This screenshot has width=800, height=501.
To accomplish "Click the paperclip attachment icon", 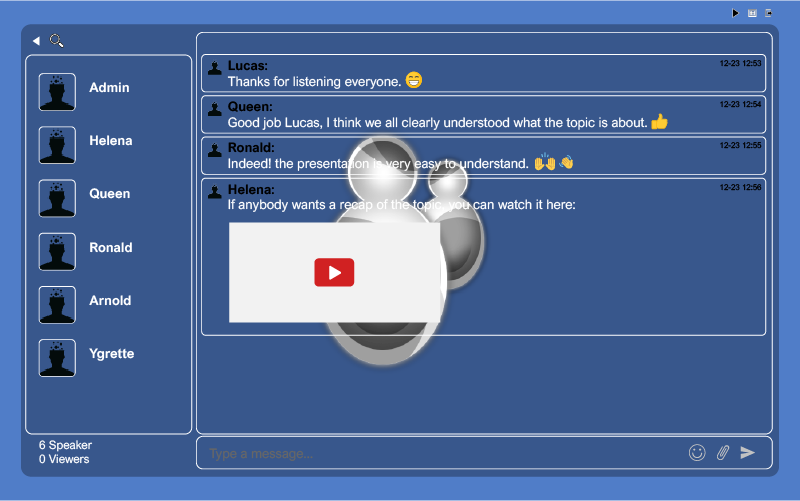I will (x=723, y=453).
